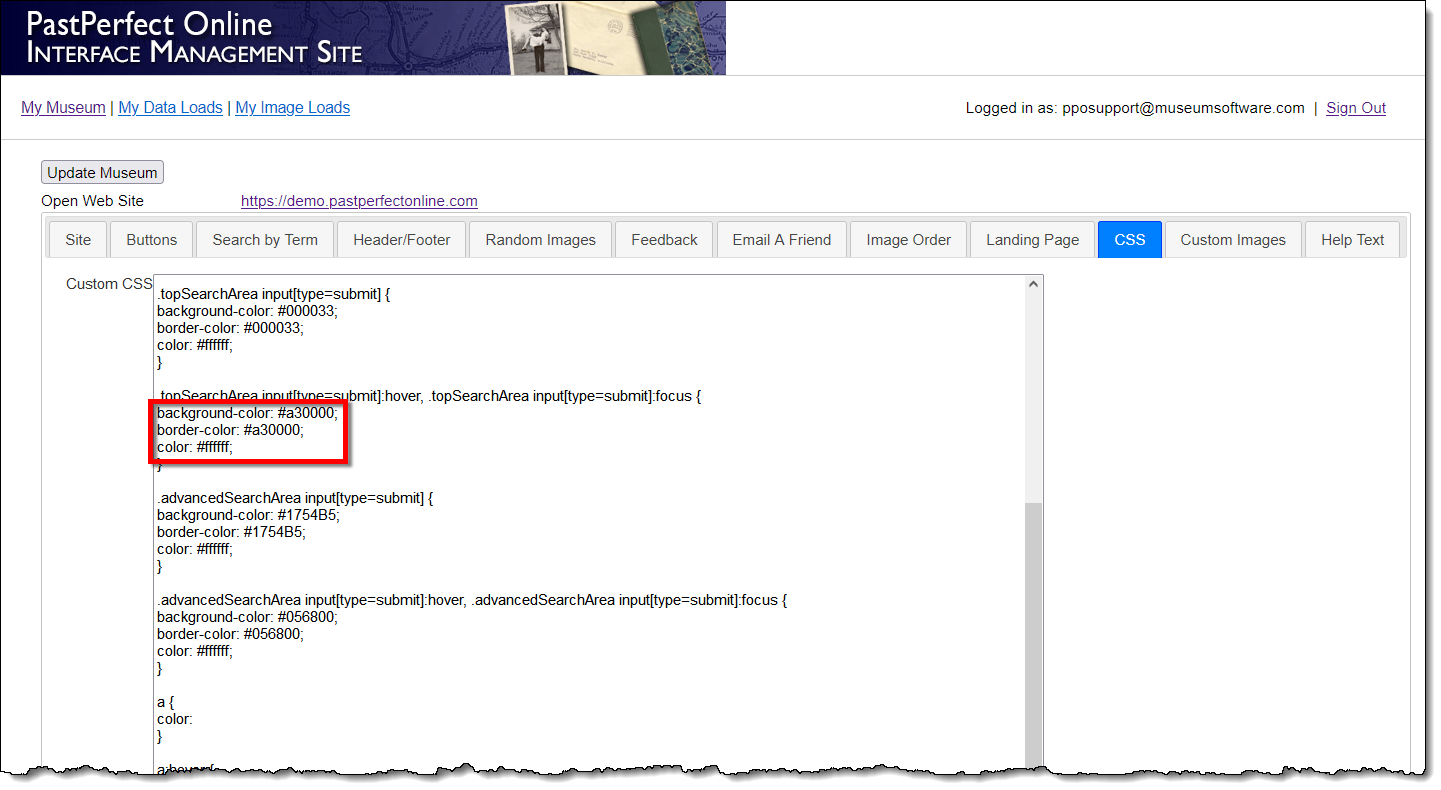Switch to the Feedback tab
The image size is (1441, 790).
point(664,240)
